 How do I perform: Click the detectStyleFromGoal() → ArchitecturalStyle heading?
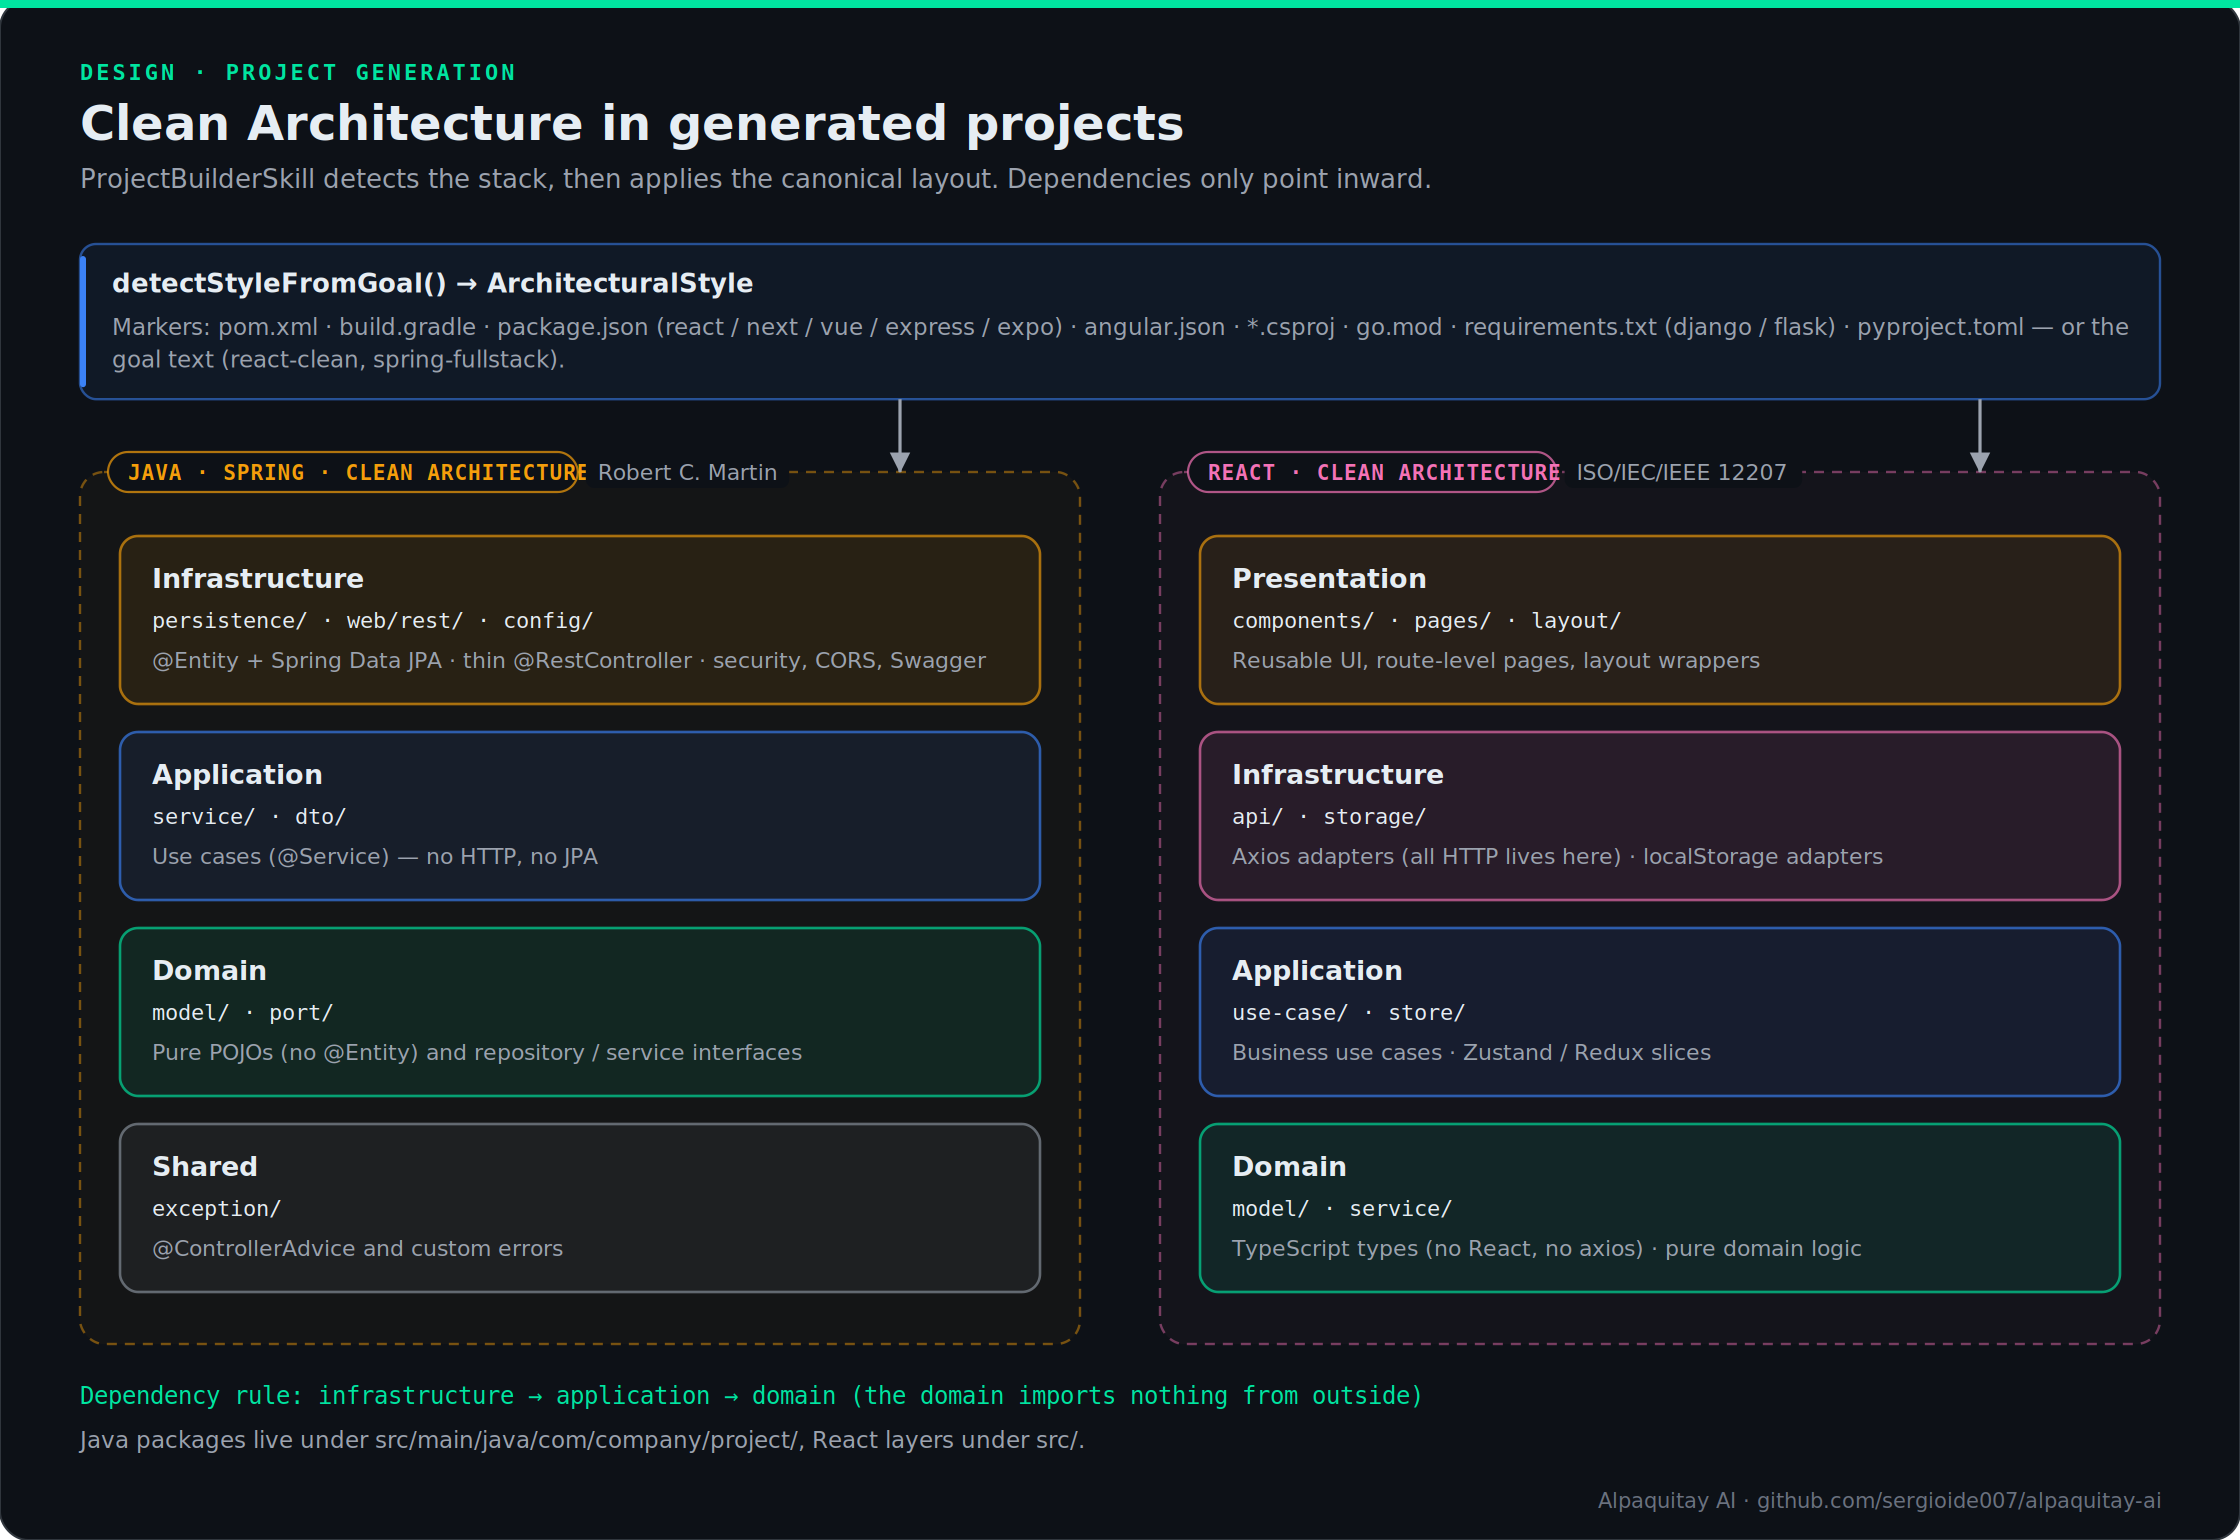click(x=432, y=284)
